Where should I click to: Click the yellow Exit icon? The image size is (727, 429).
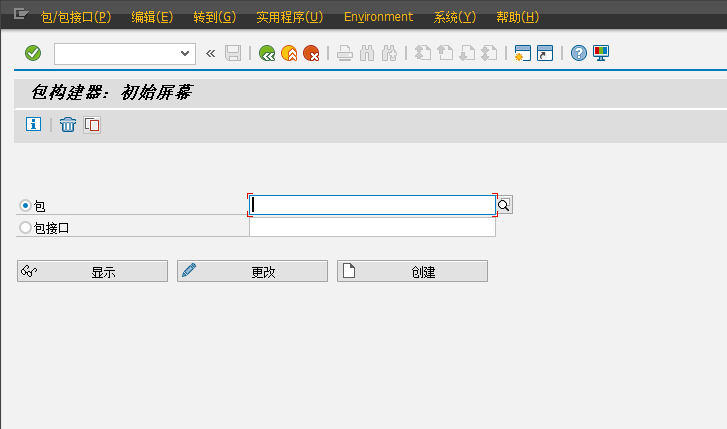click(x=289, y=53)
